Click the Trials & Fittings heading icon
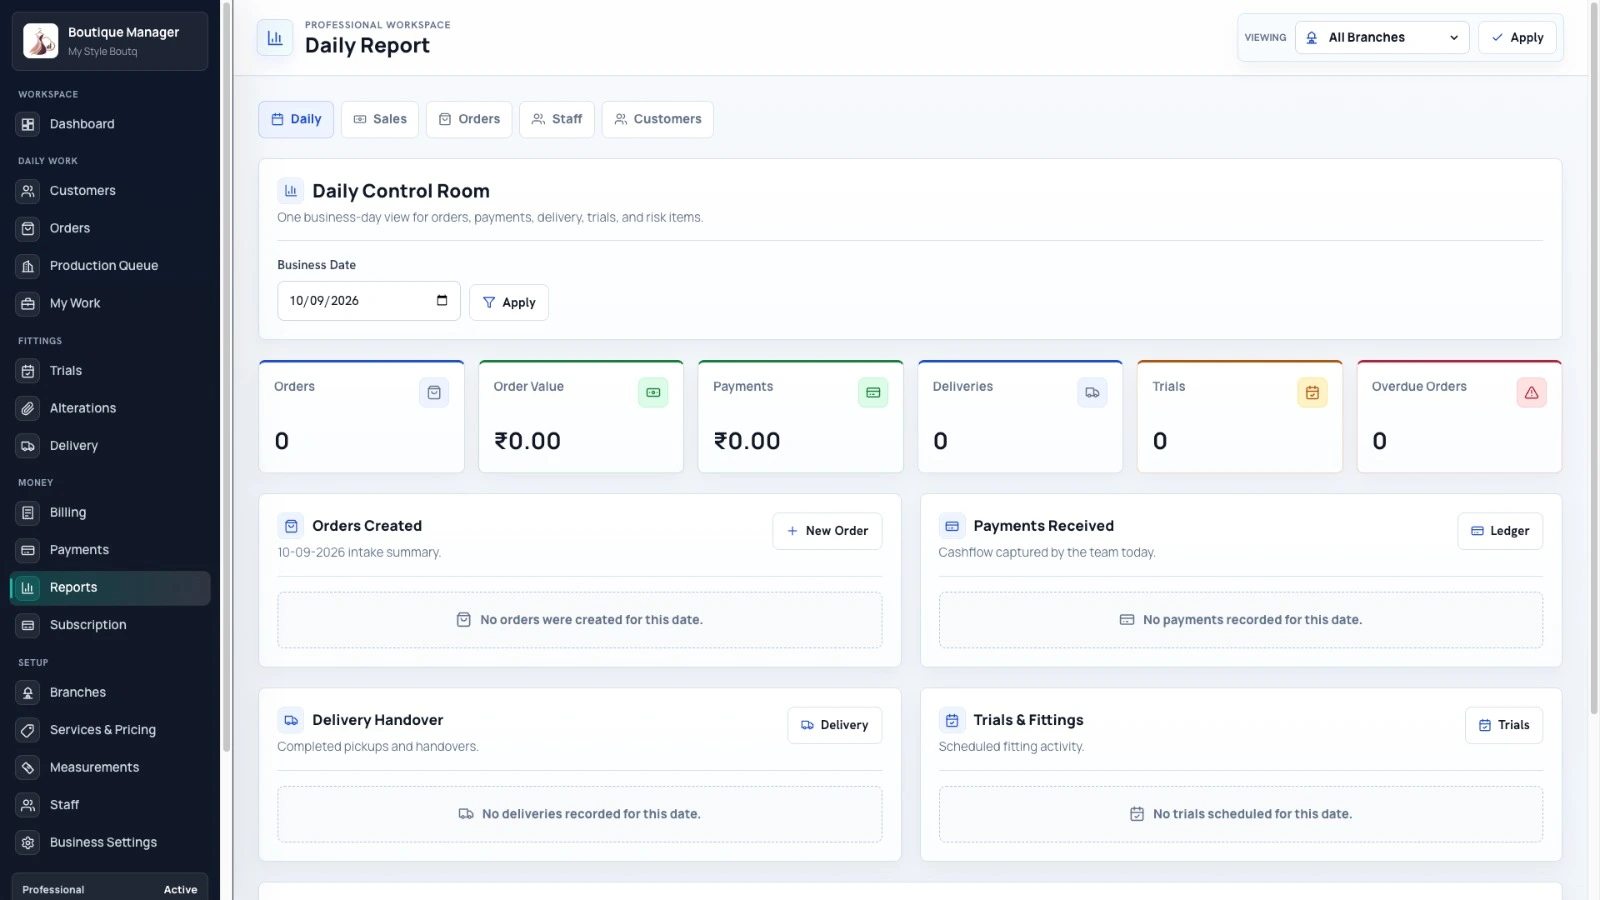The height and width of the screenshot is (900, 1600). click(x=952, y=720)
